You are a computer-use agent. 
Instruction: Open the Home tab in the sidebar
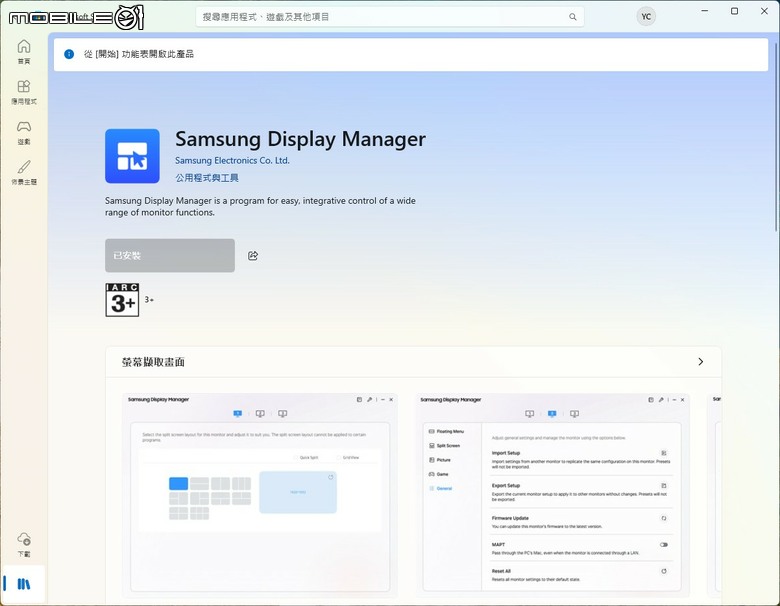tap(24, 52)
